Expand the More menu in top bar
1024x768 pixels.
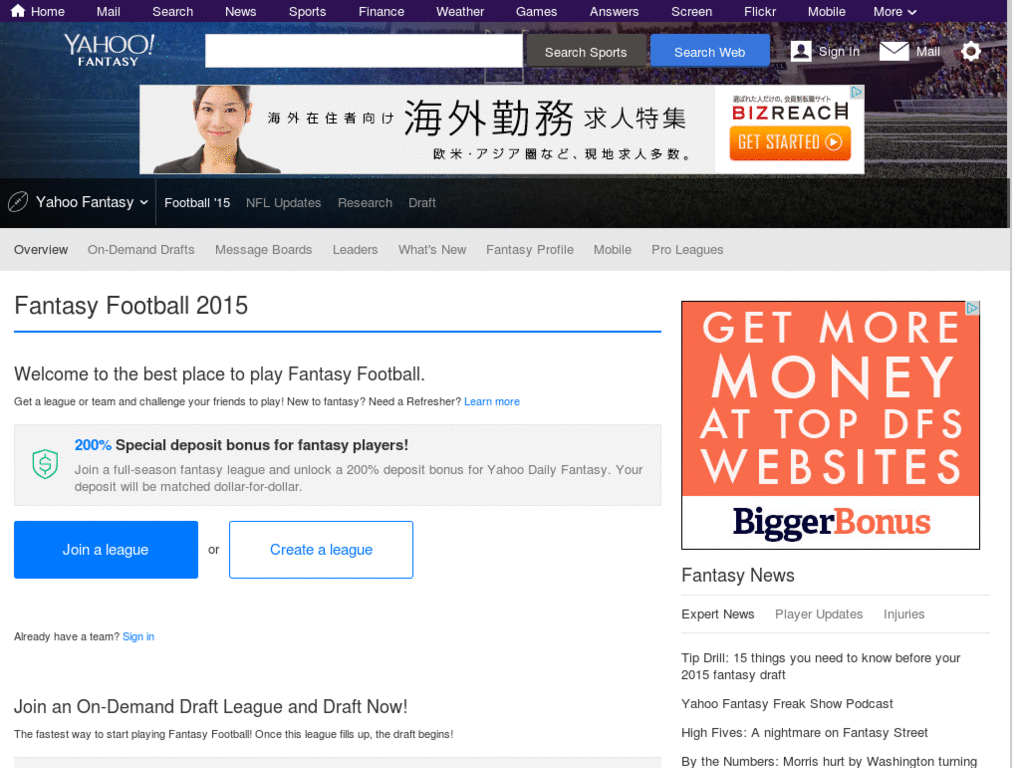[x=895, y=11]
